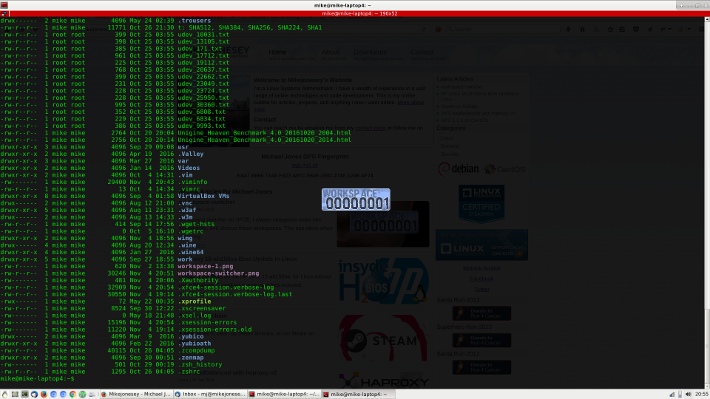710x399 pixels.
Task: Open the Xfce applications menu mouse icon
Action: point(5,394)
